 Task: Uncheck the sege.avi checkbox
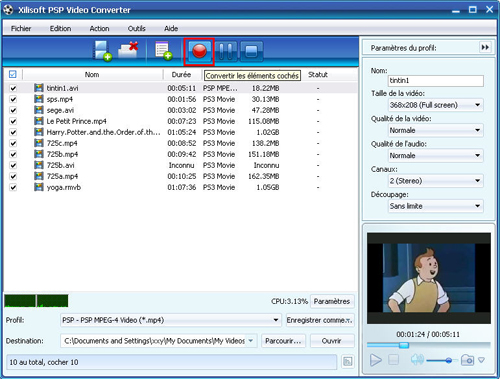pyautogui.click(x=13, y=110)
